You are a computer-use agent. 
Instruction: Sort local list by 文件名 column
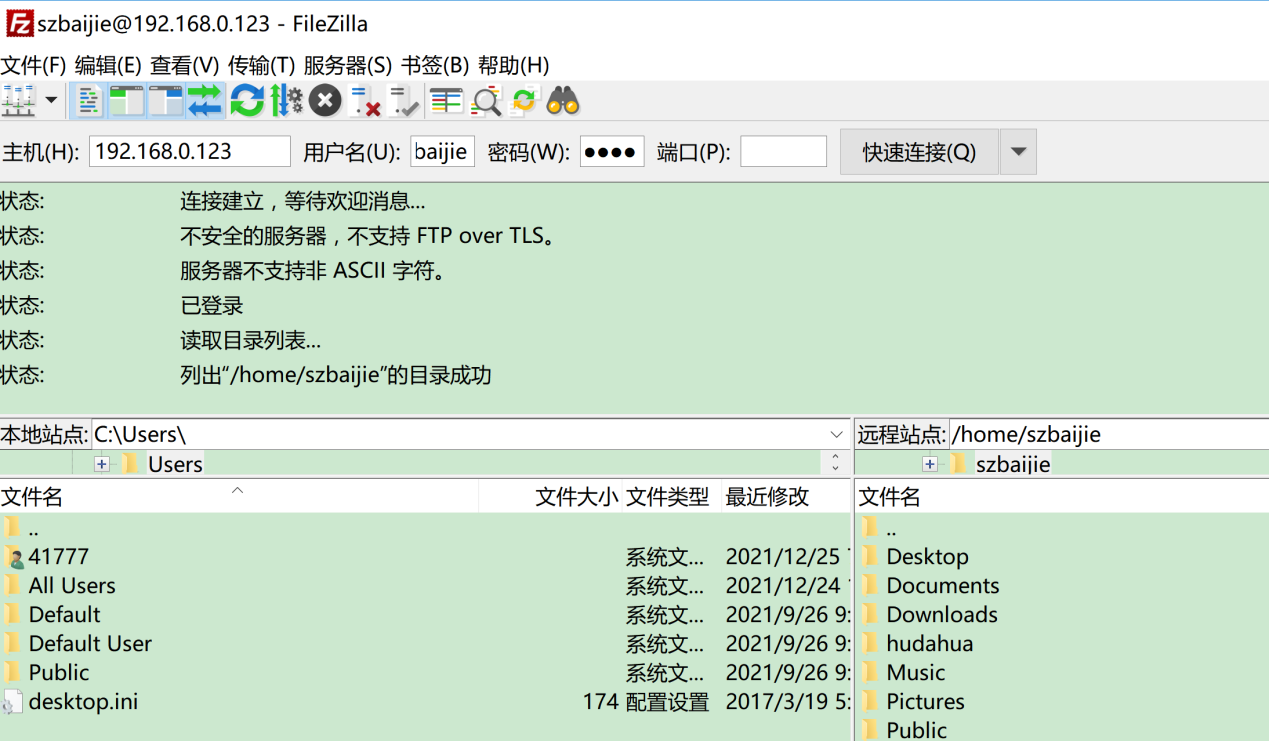239,497
